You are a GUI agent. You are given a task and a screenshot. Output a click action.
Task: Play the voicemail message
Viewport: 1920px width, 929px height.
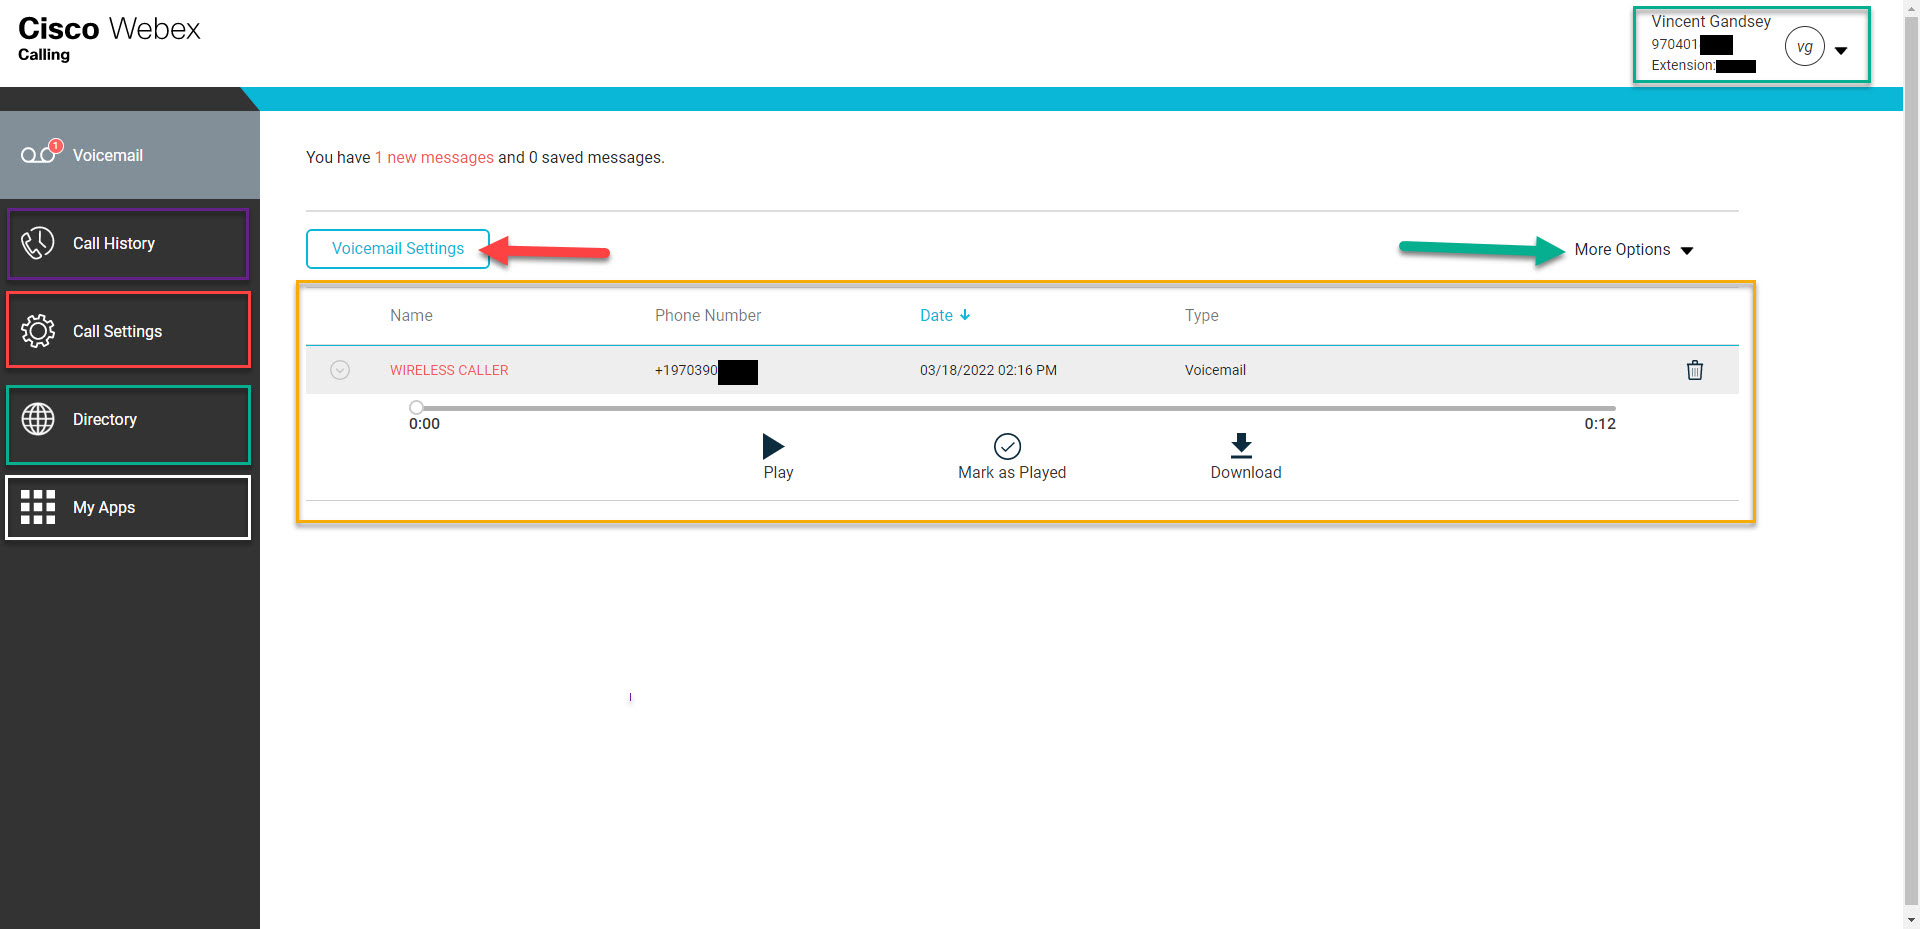point(777,457)
